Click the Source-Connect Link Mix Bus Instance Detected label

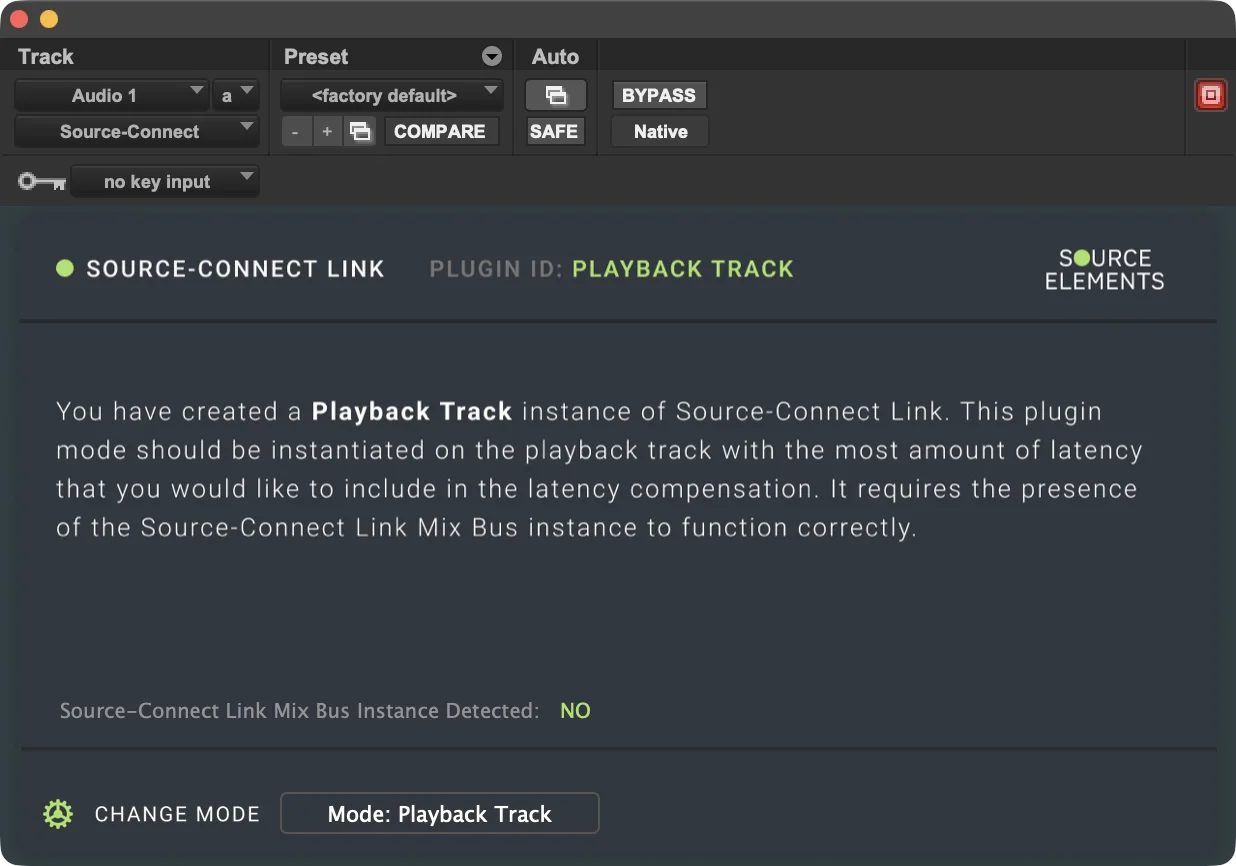tap(299, 711)
